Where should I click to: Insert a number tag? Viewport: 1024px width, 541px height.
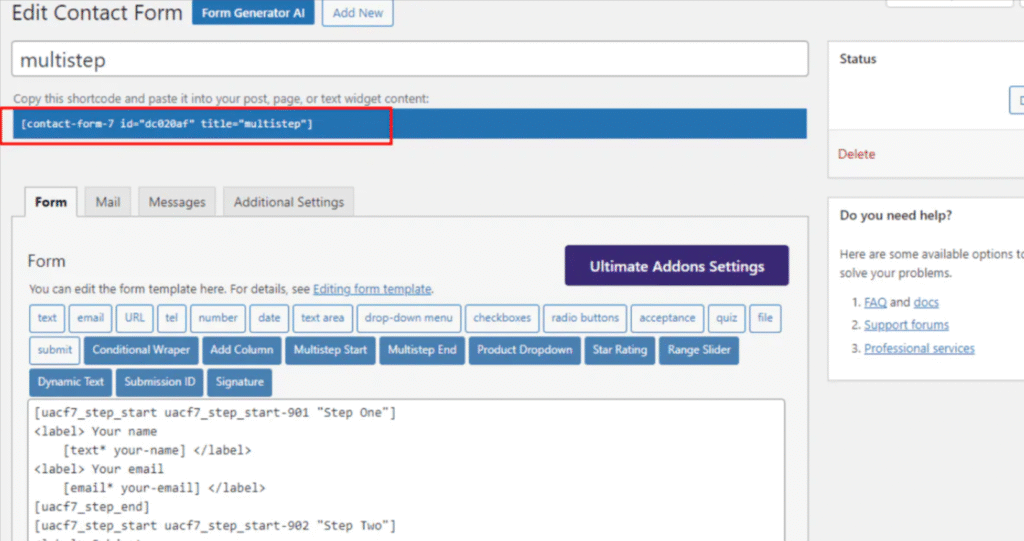pos(218,318)
